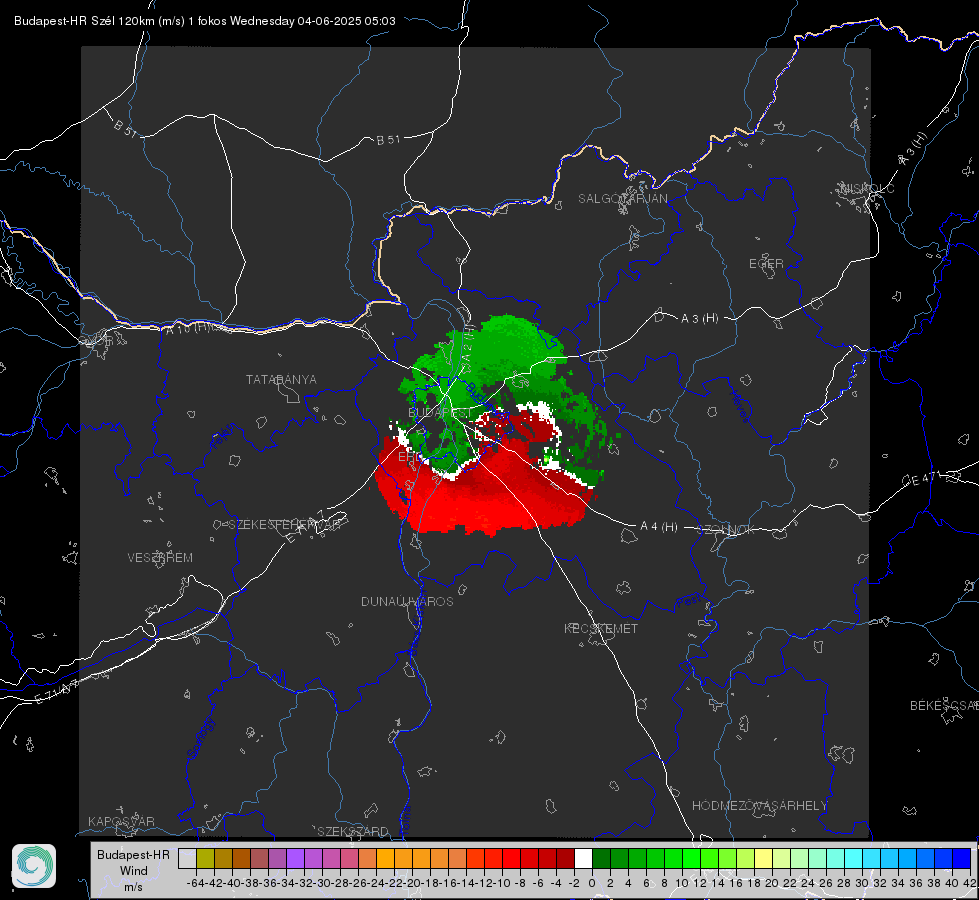Click the B 51 label above Salgótarján route
Image resolution: width=979 pixels, height=900 pixels.
click(388, 140)
